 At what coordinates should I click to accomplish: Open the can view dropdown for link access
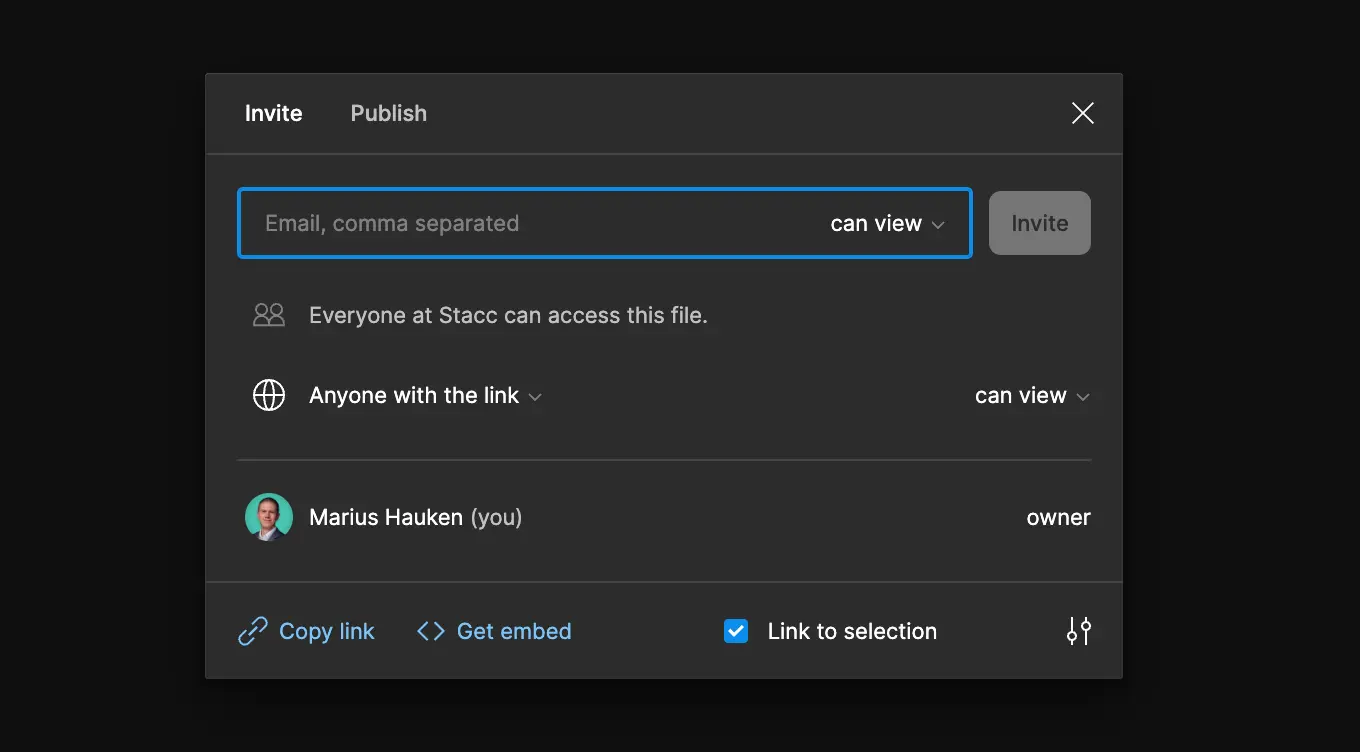(x=1032, y=395)
